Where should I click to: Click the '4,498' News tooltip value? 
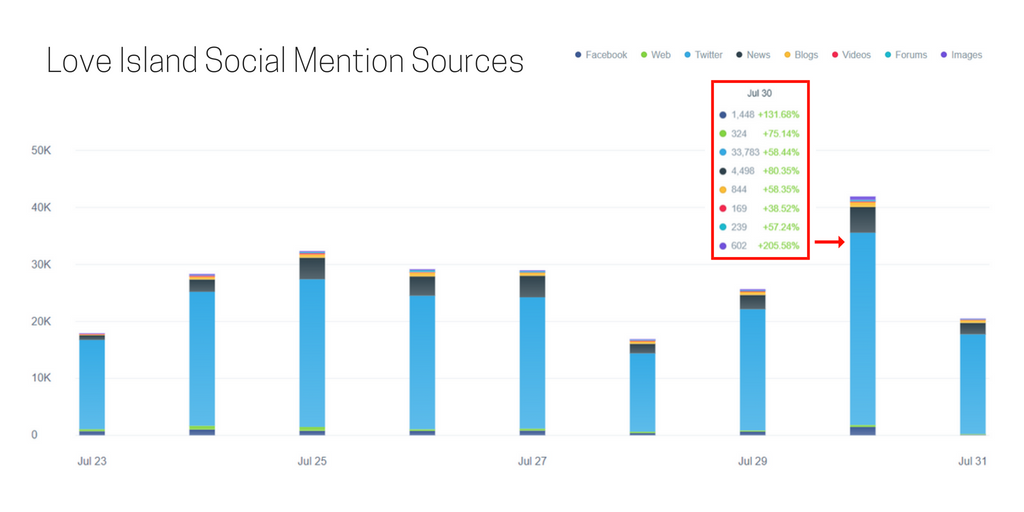(x=743, y=171)
